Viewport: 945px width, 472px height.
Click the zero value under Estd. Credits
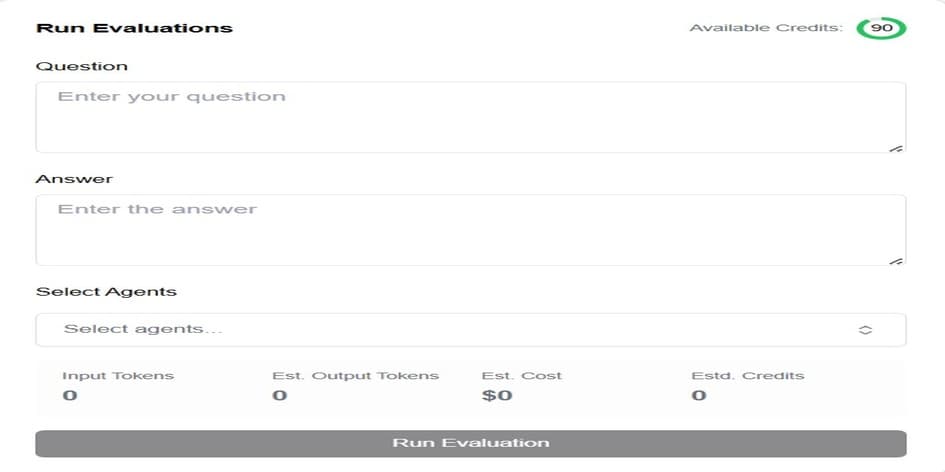(698, 395)
